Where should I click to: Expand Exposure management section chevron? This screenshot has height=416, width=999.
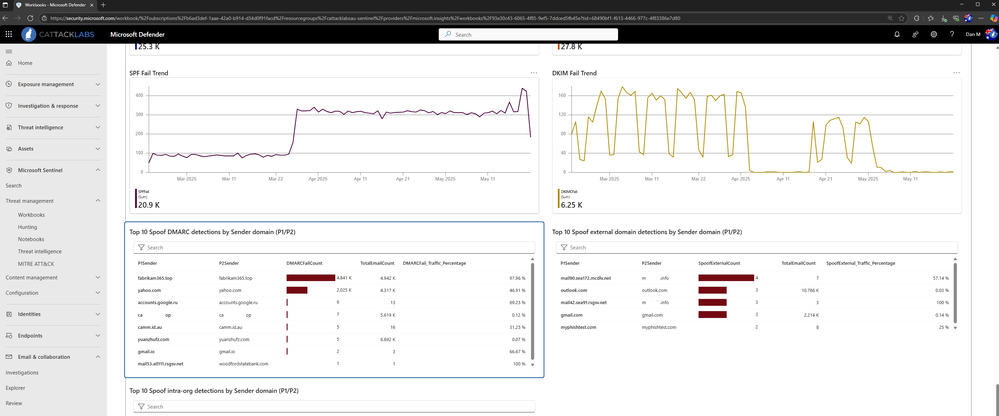pos(97,84)
